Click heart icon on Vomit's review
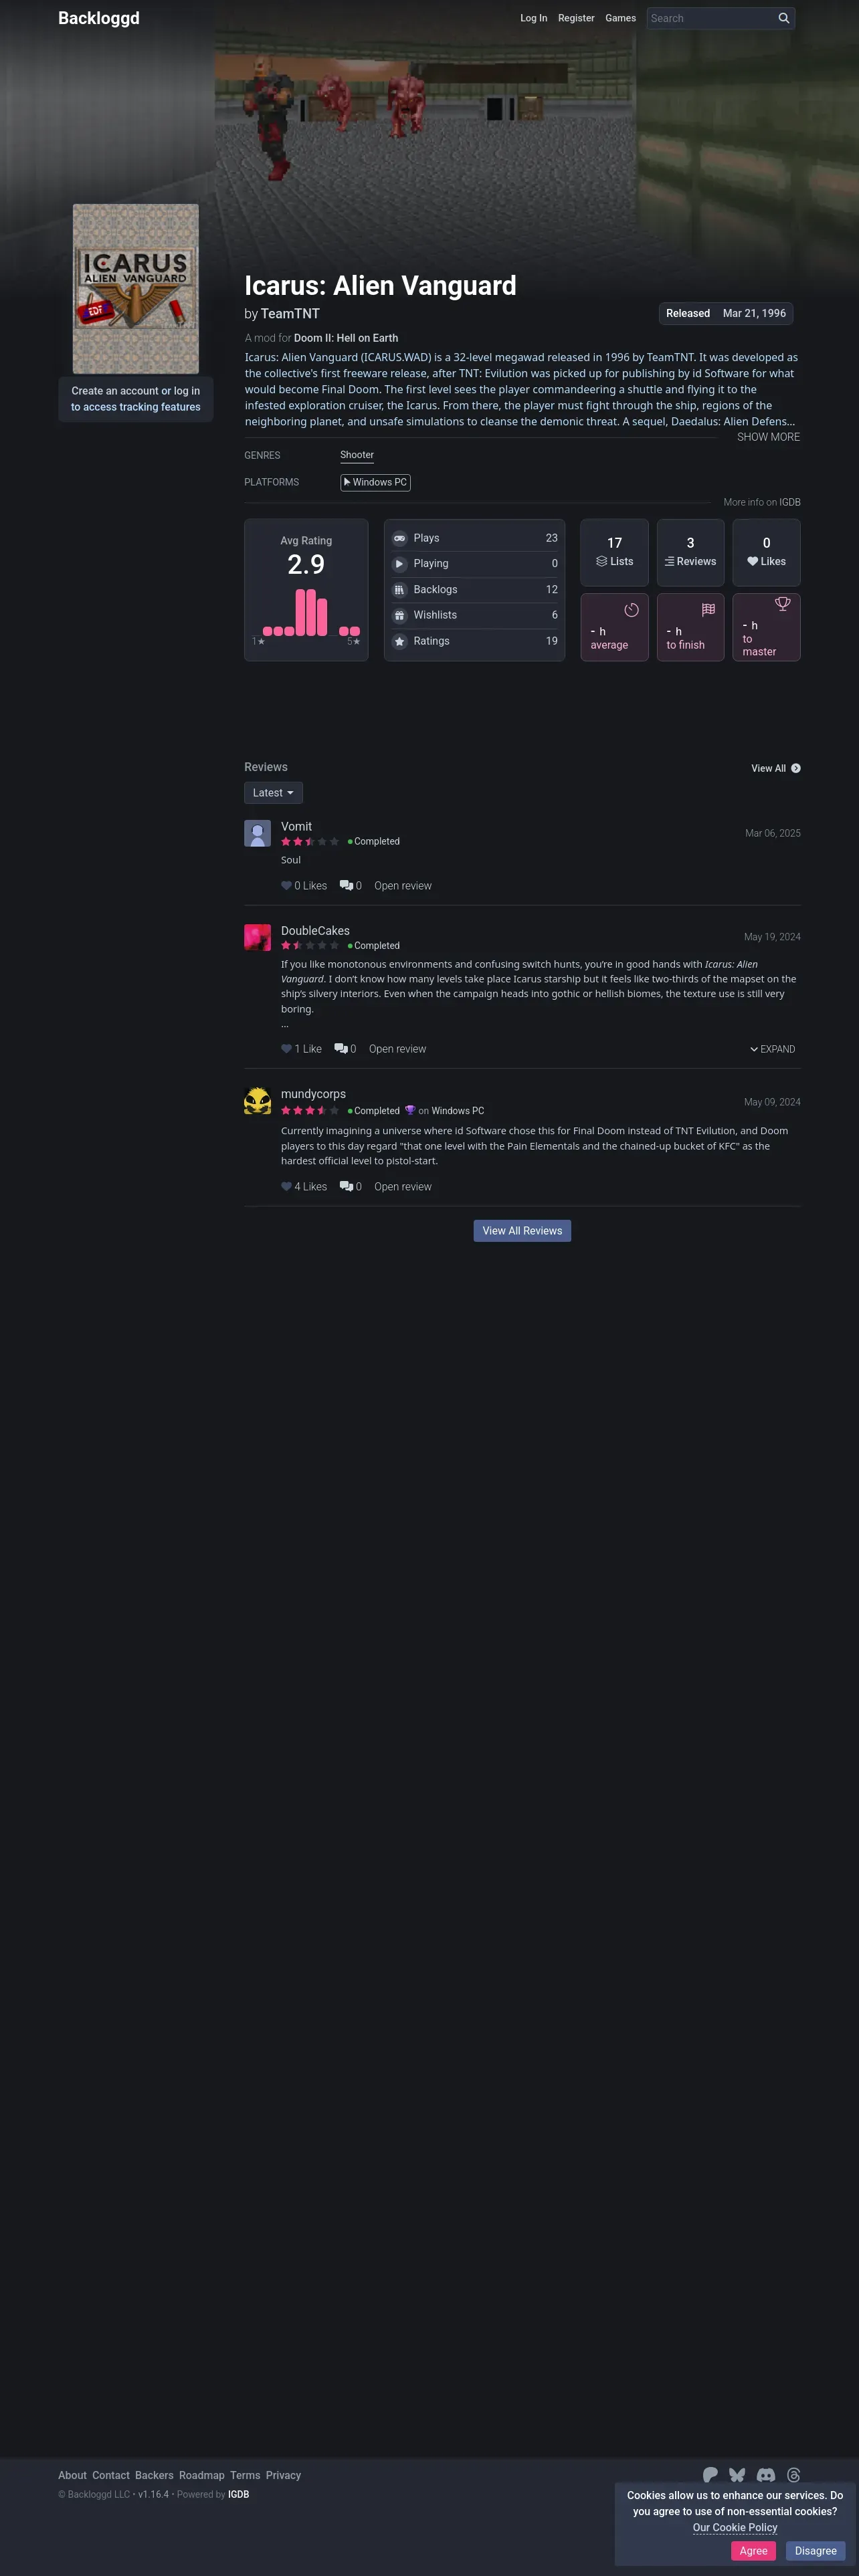This screenshot has height=2576, width=859. (286, 885)
